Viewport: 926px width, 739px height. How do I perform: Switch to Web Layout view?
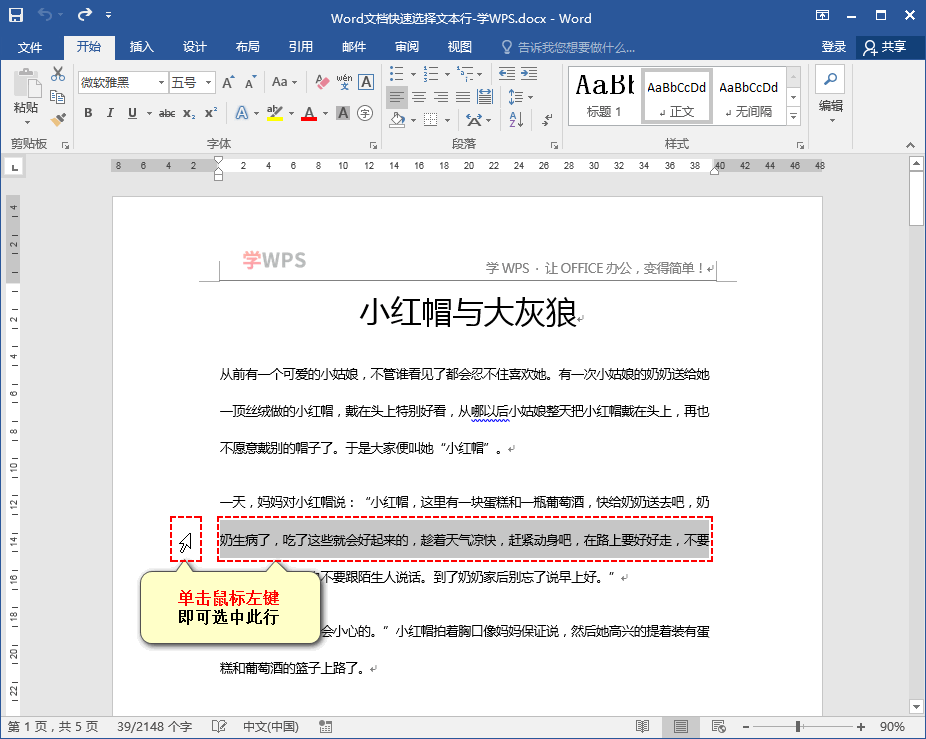click(x=719, y=727)
